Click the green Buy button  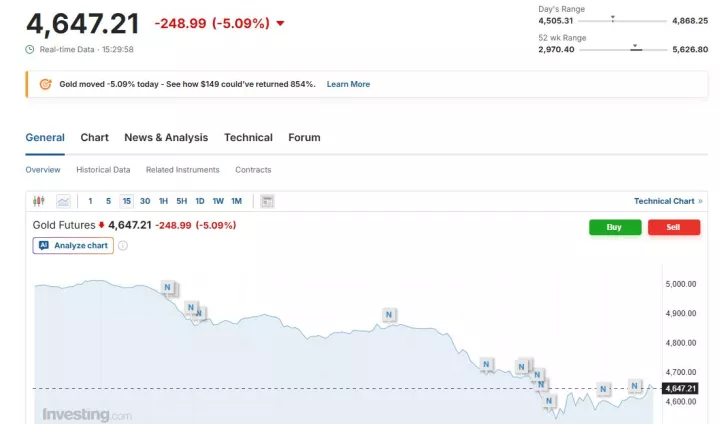click(x=615, y=227)
